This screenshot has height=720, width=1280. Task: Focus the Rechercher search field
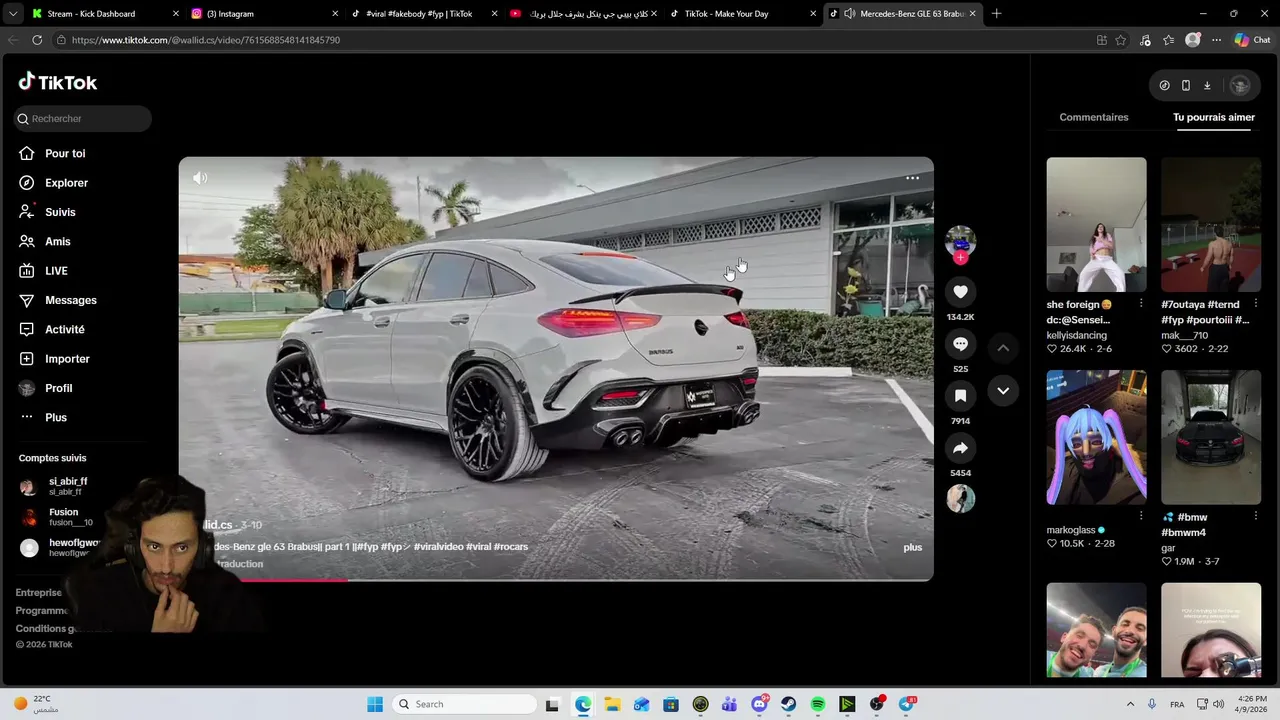pos(83,118)
